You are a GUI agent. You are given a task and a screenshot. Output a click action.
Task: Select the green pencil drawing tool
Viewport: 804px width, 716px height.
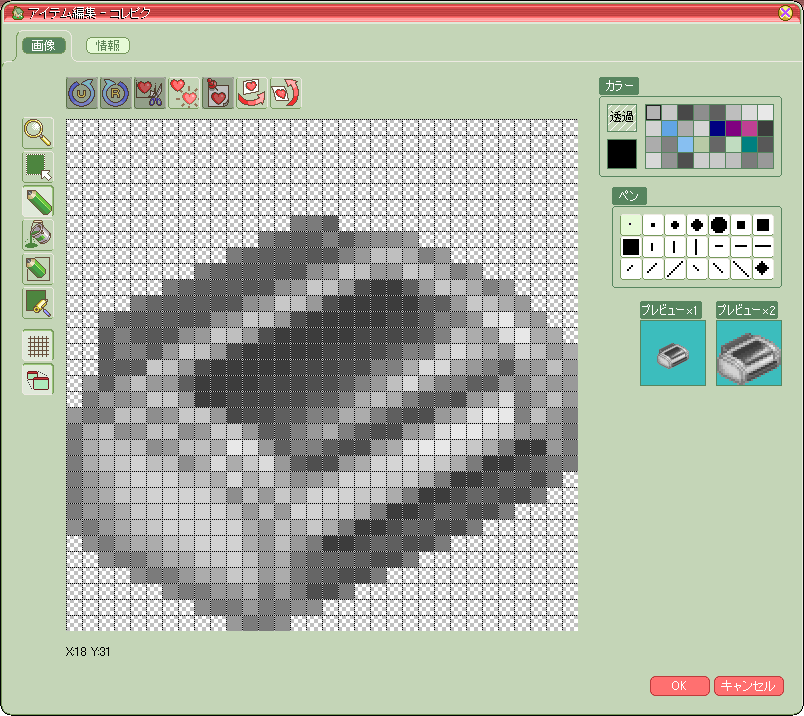click(x=38, y=201)
